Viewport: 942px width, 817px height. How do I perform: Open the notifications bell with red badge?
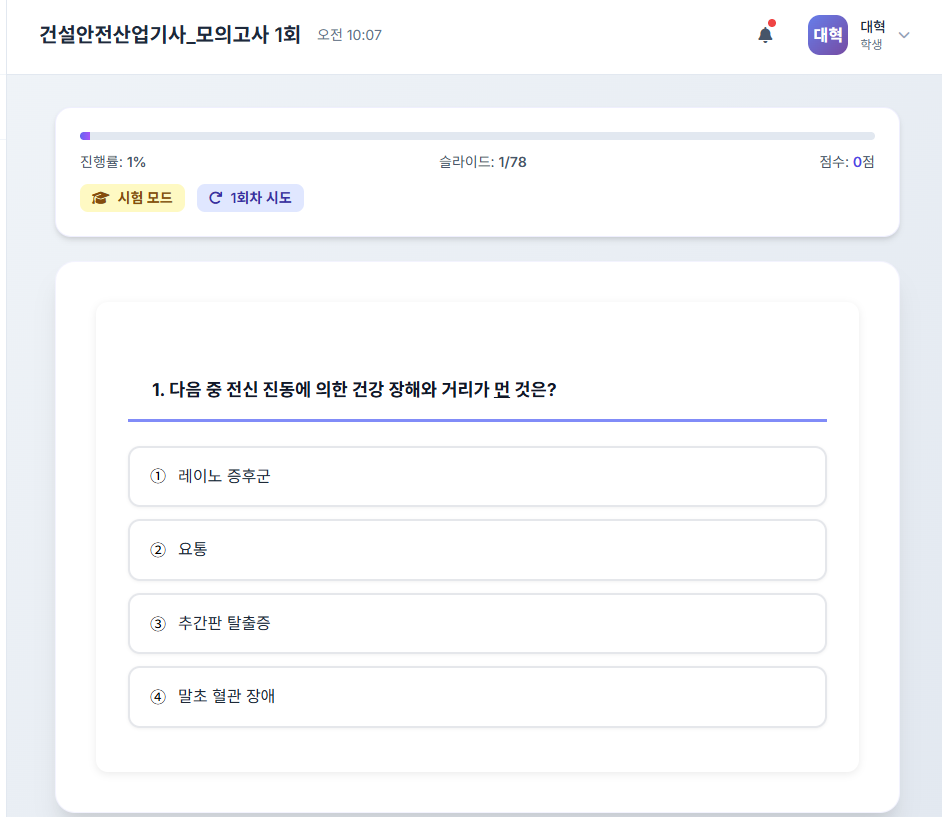coord(765,34)
